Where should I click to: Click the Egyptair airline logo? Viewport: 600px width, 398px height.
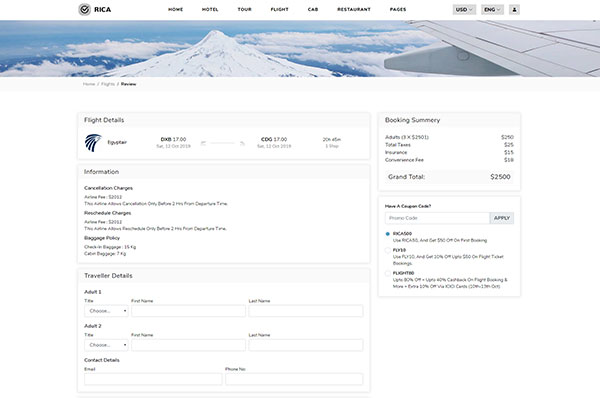click(93, 143)
